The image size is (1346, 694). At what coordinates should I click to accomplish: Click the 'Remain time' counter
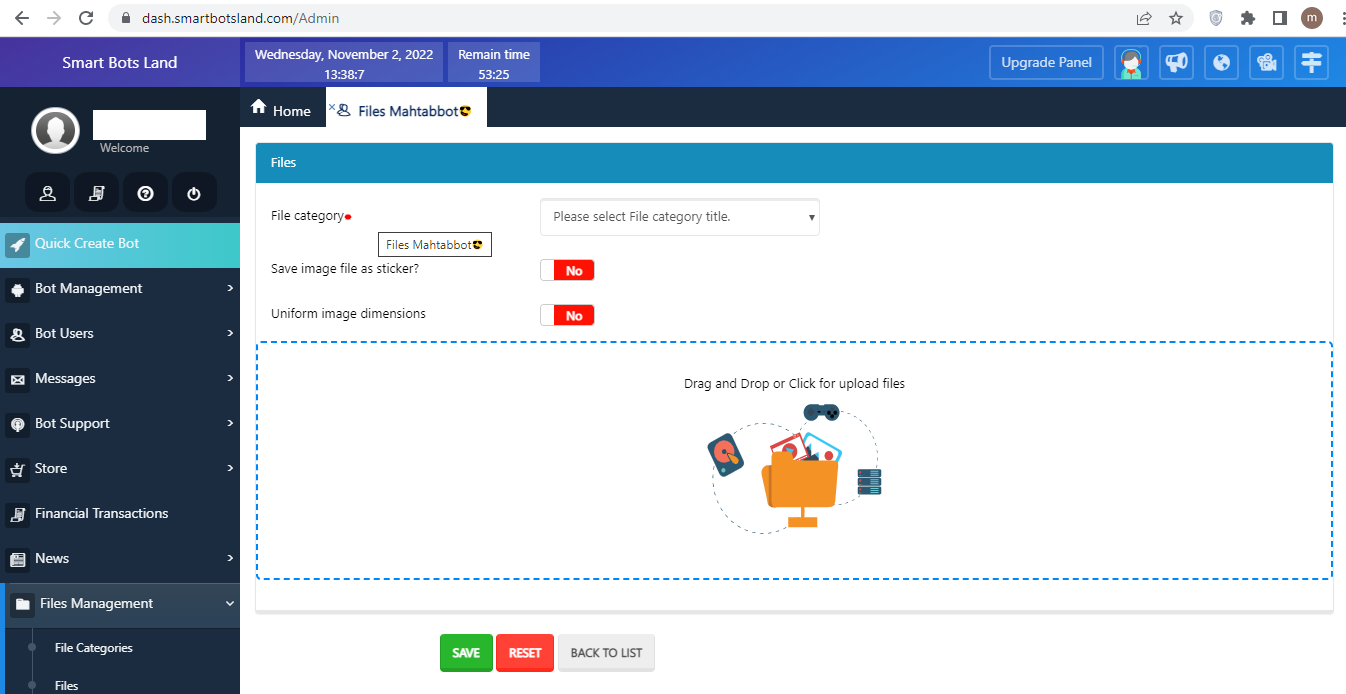tap(494, 63)
